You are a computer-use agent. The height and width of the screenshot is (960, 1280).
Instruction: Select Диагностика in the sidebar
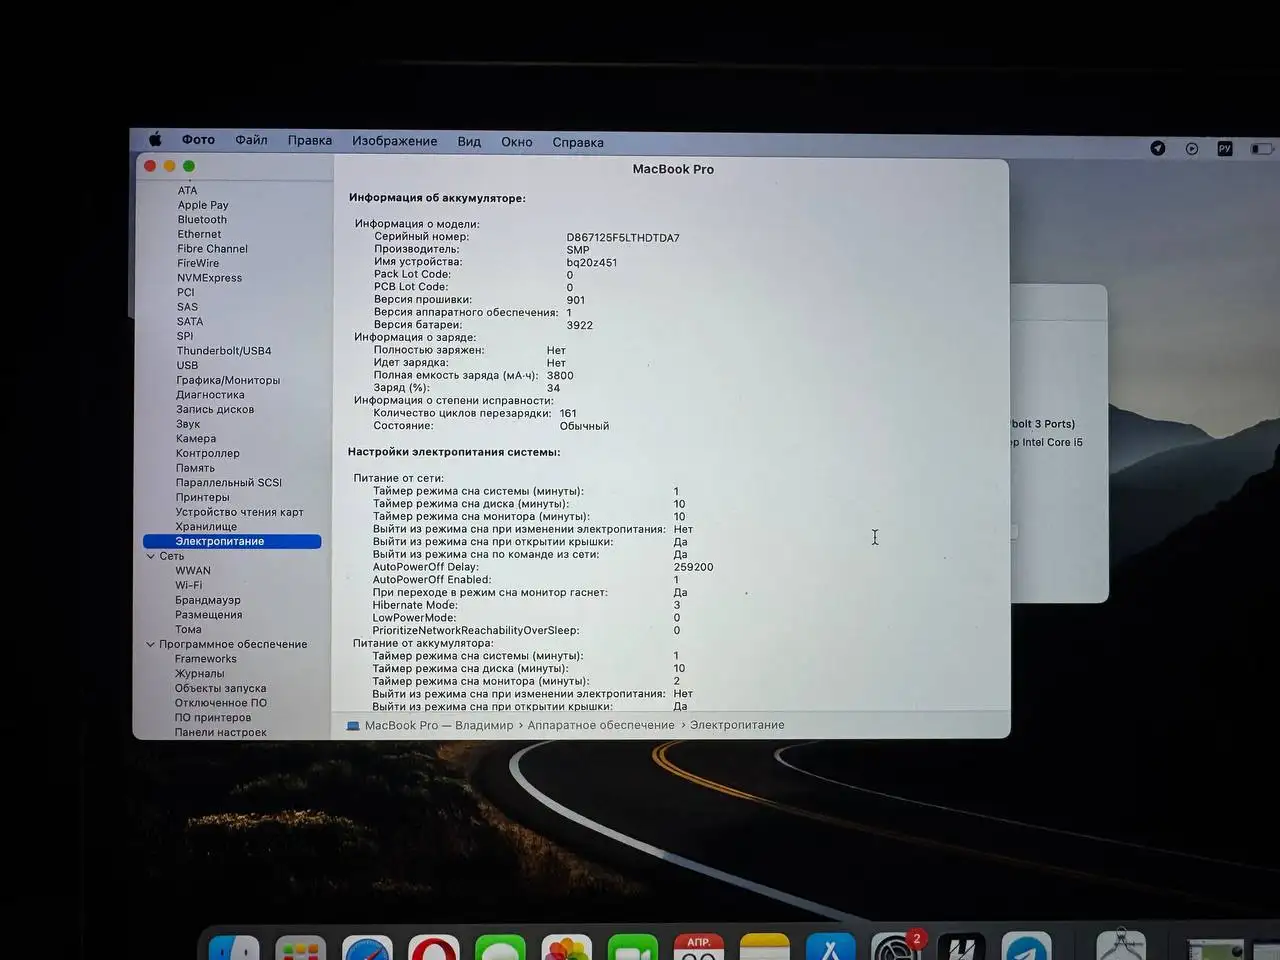click(x=210, y=395)
